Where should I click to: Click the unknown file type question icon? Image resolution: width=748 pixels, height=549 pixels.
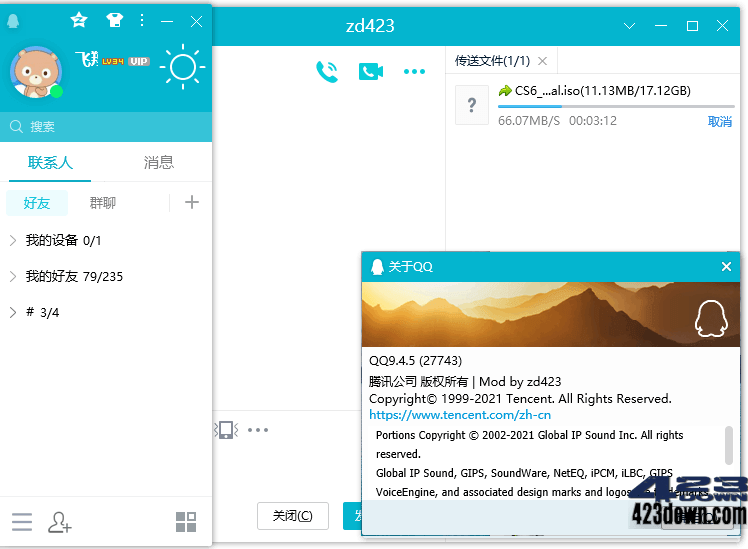(x=472, y=105)
